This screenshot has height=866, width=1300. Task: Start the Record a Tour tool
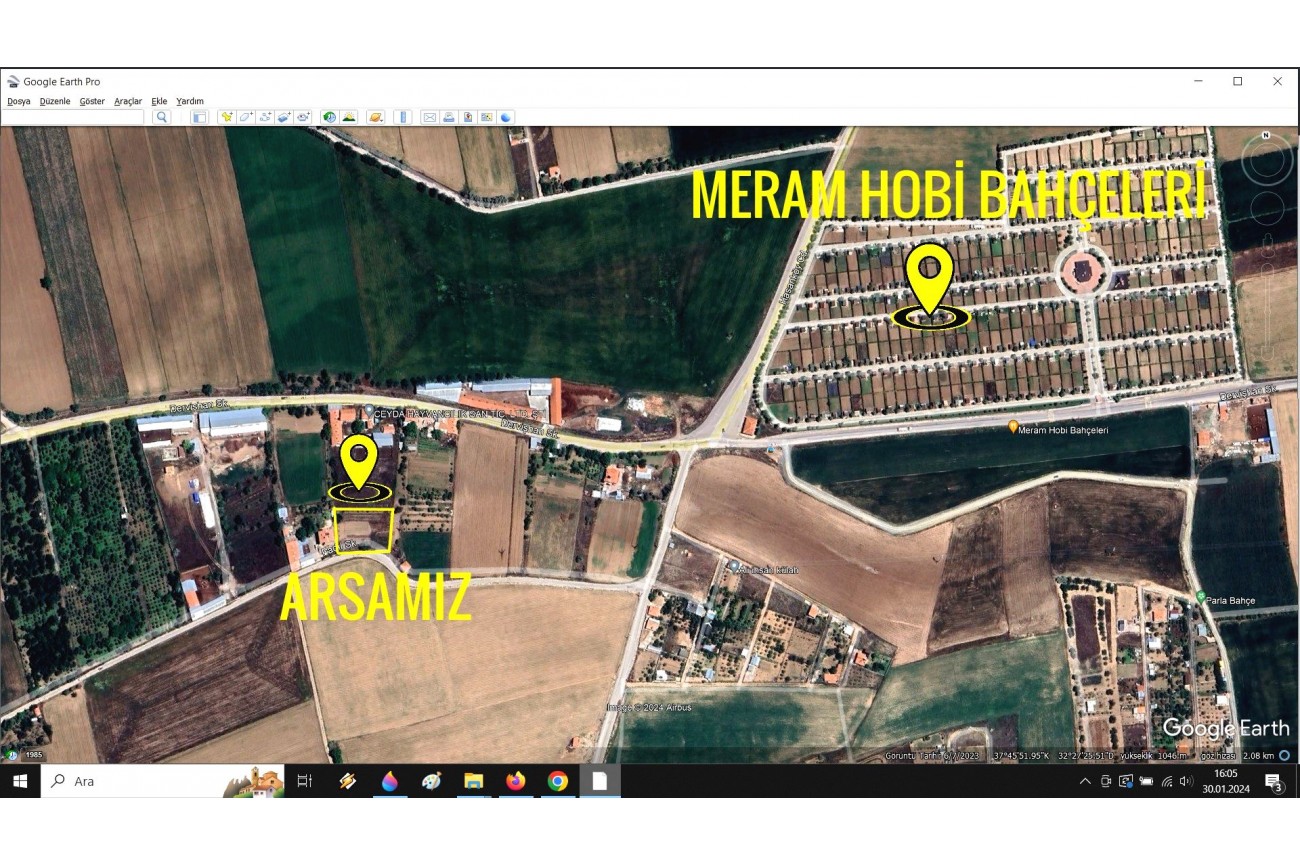(x=303, y=117)
